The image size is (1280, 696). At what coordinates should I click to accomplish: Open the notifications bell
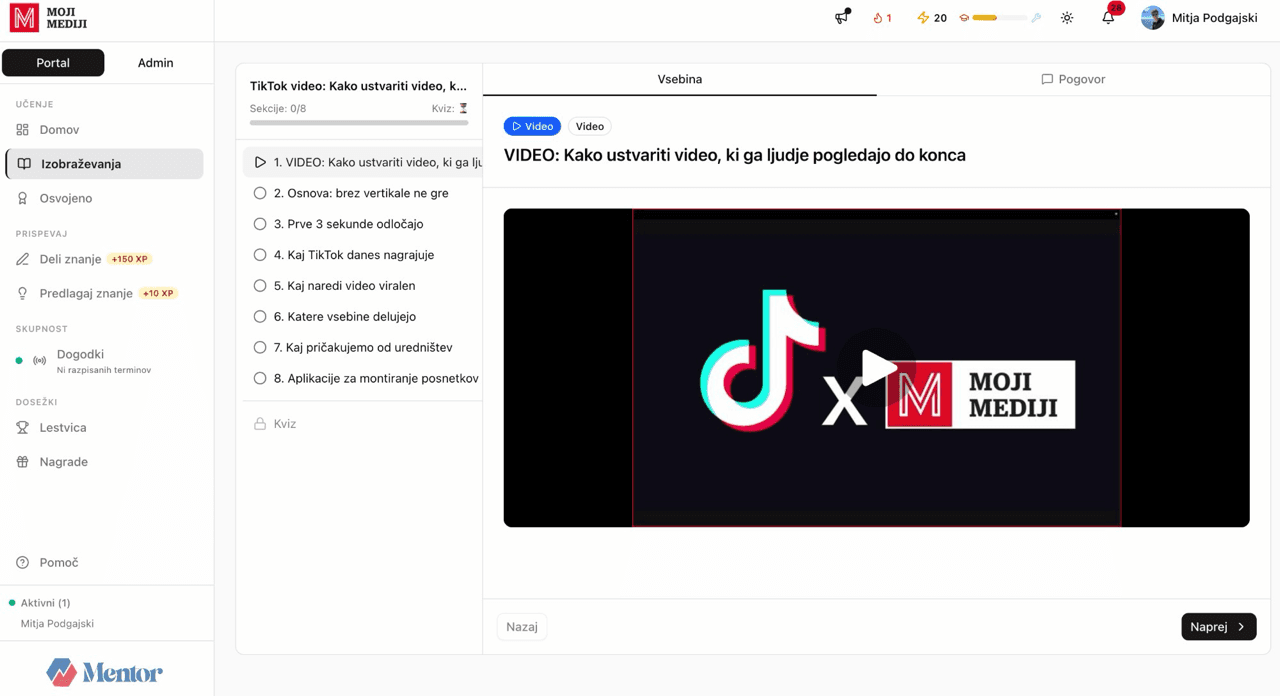(x=1108, y=18)
